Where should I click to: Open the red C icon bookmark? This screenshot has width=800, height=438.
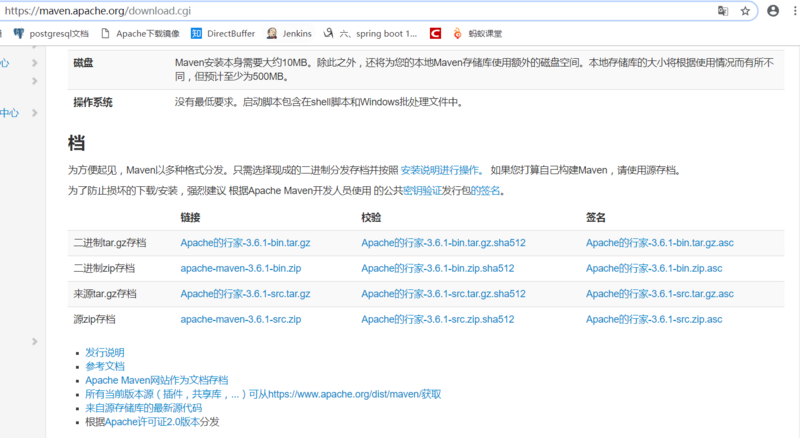pos(435,34)
